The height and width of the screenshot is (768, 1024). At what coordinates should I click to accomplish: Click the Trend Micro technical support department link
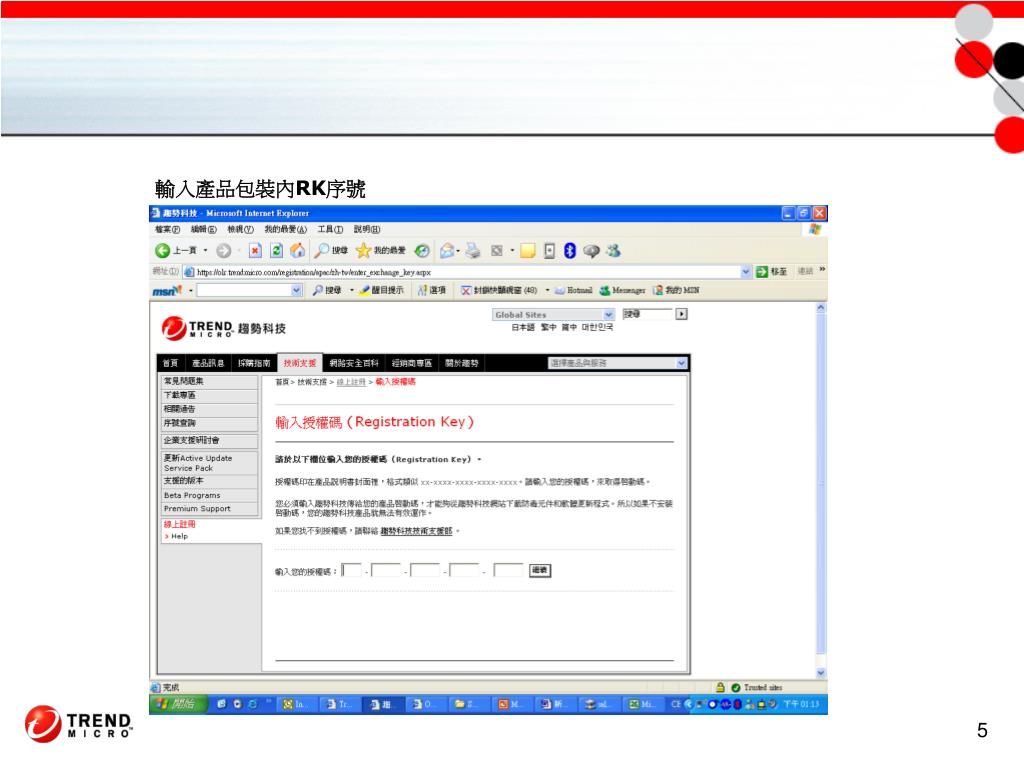coord(416,531)
